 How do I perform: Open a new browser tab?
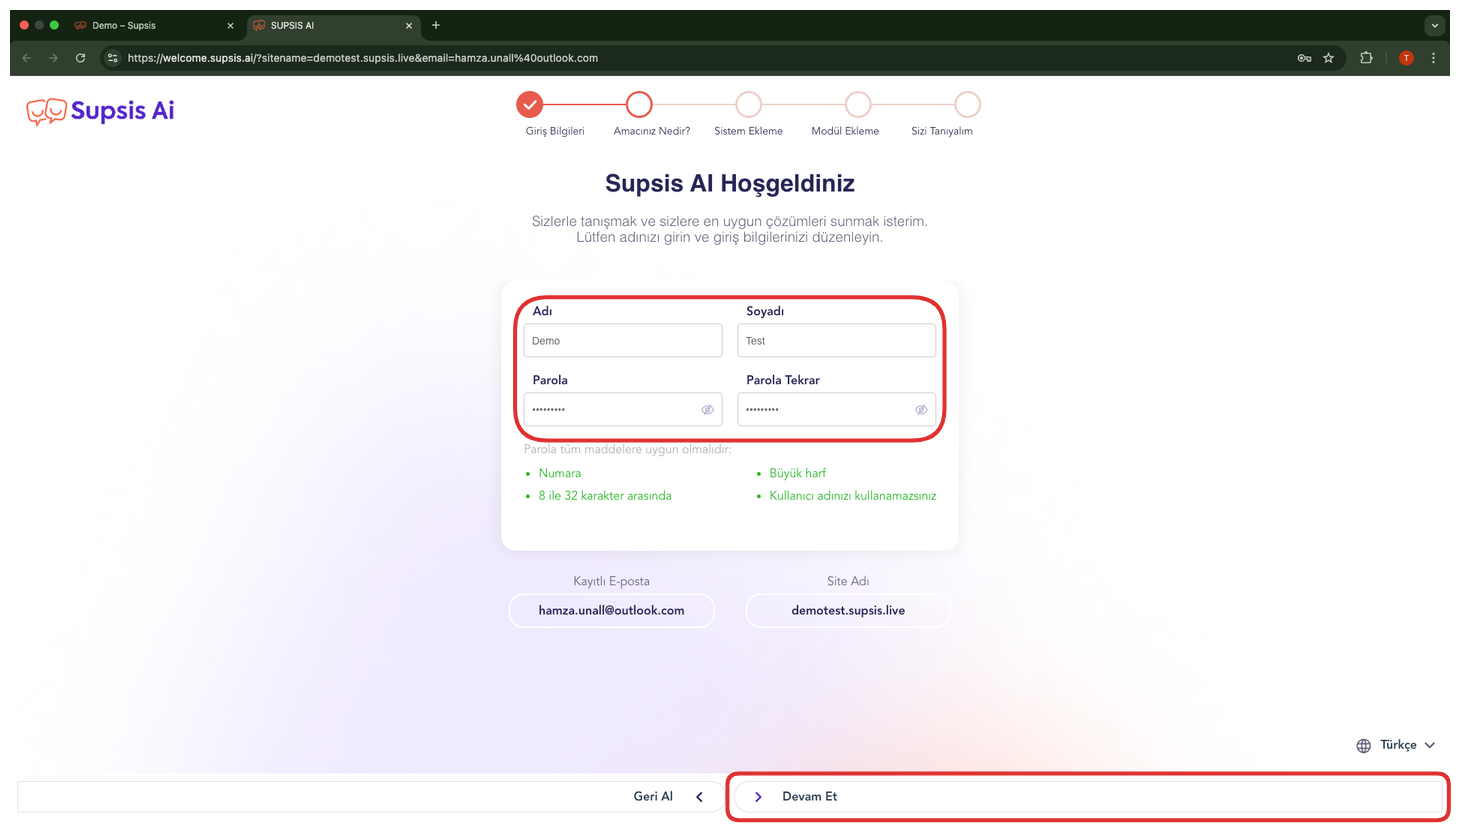[436, 25]
